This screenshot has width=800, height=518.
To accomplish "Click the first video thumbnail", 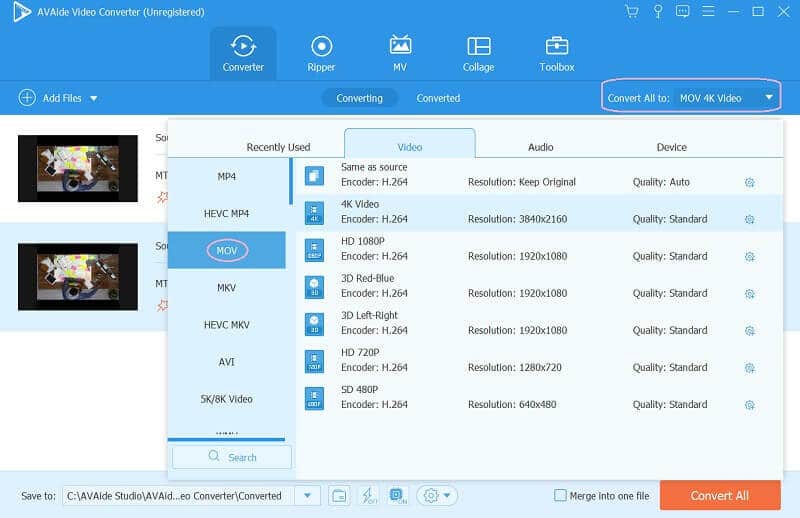I will tap(78, 168).
